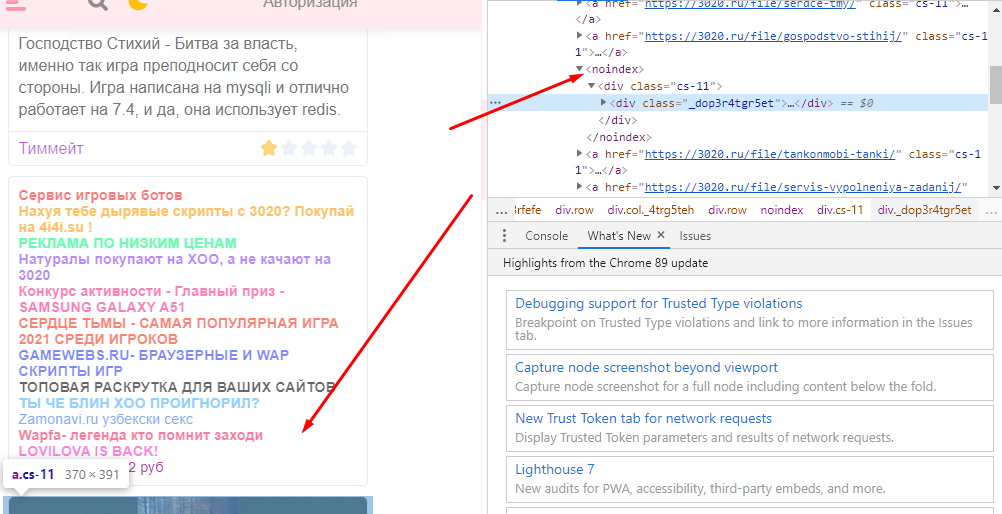The image size is (1002, 514).
Task: Collapse the div class cs-11 node
Action: pos(591,87)
